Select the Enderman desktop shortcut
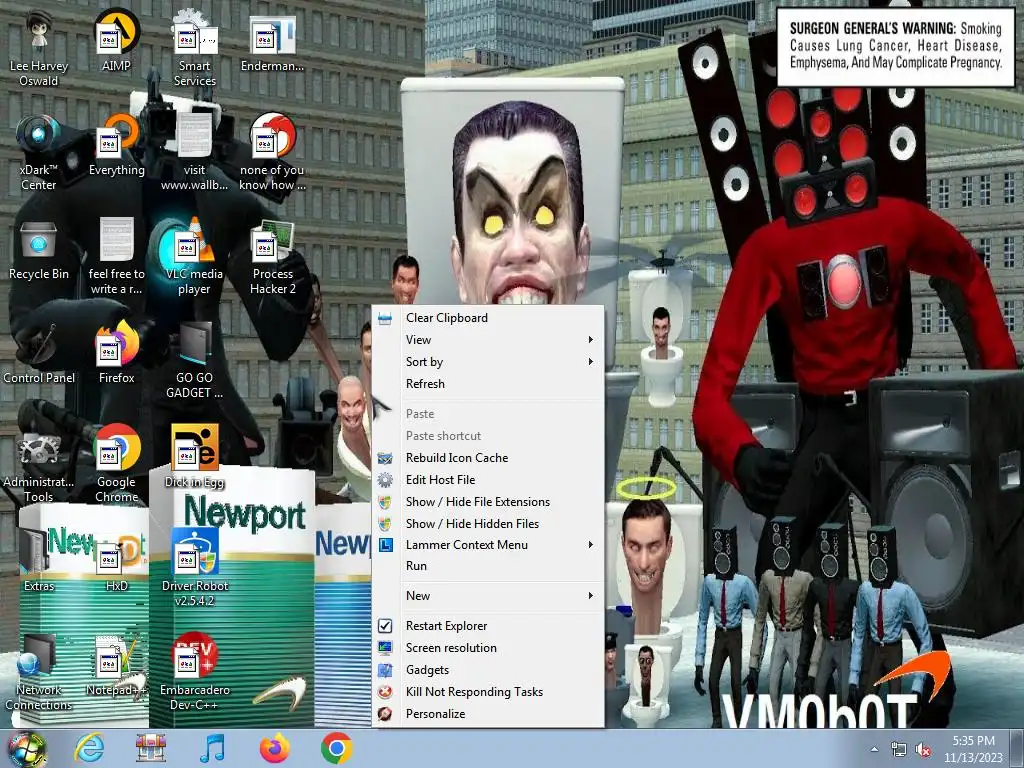The height and width of the screenshot is (768, 1024). (x=272, y=42)
